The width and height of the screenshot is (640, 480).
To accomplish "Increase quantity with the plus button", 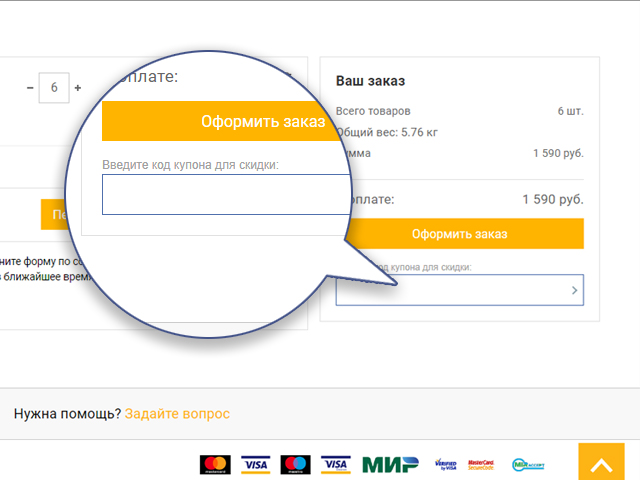I will (x=78, y=88).
